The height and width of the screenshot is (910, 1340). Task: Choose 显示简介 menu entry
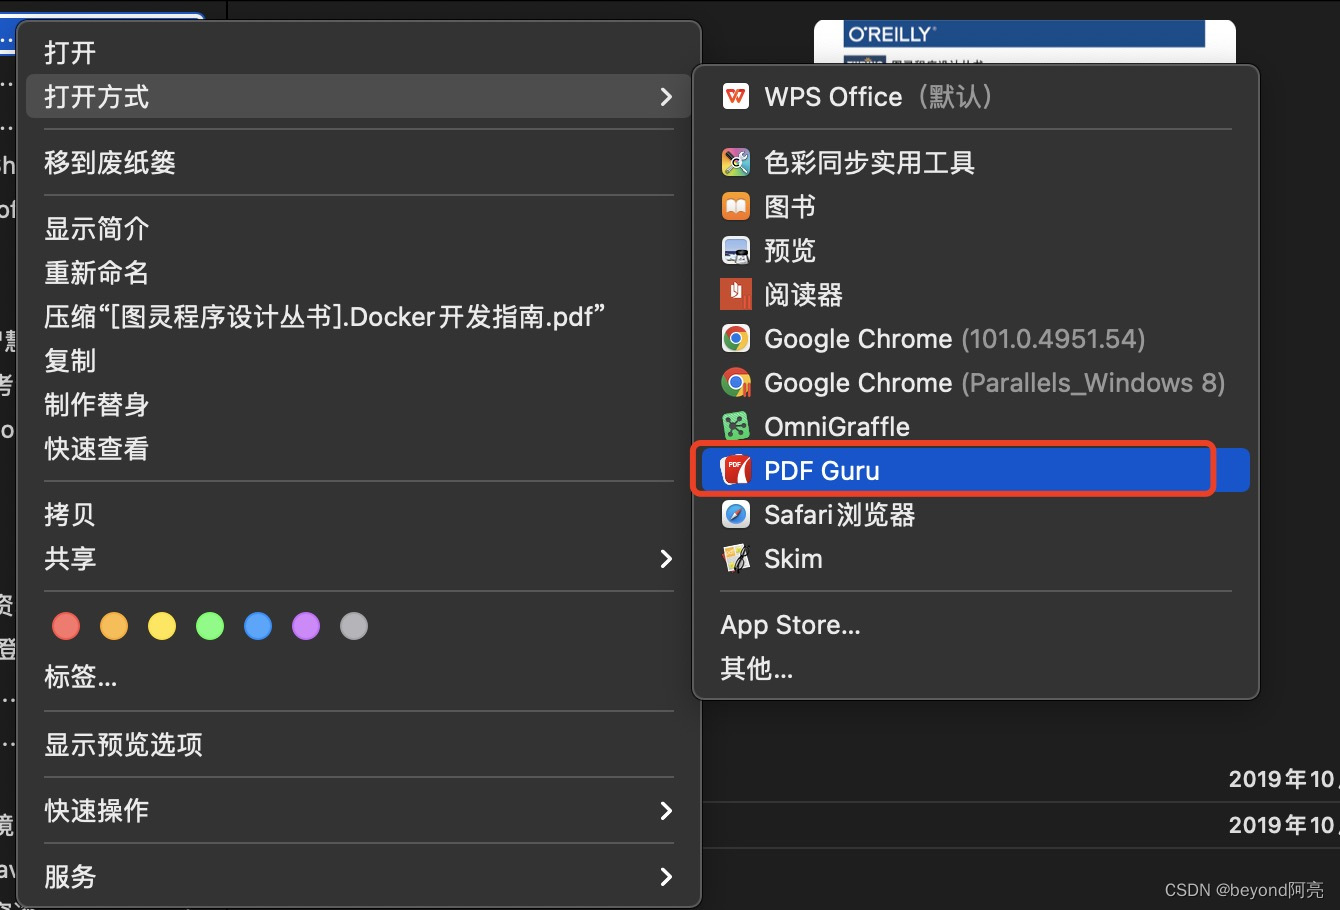pos(358,228)
